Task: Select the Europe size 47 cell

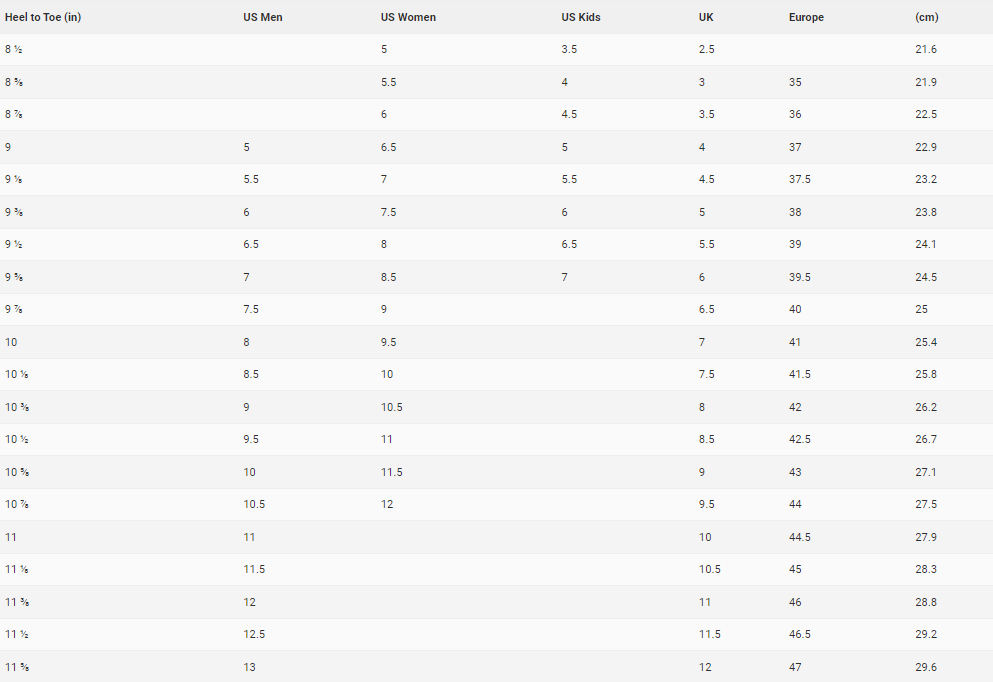Action: point(795,667)
